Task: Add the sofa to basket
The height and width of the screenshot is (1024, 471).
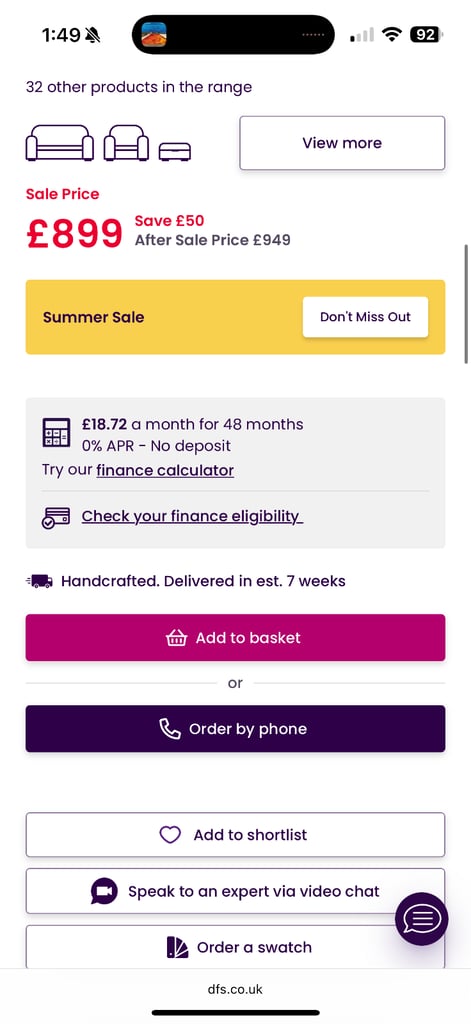Action: tap(235, 637)
